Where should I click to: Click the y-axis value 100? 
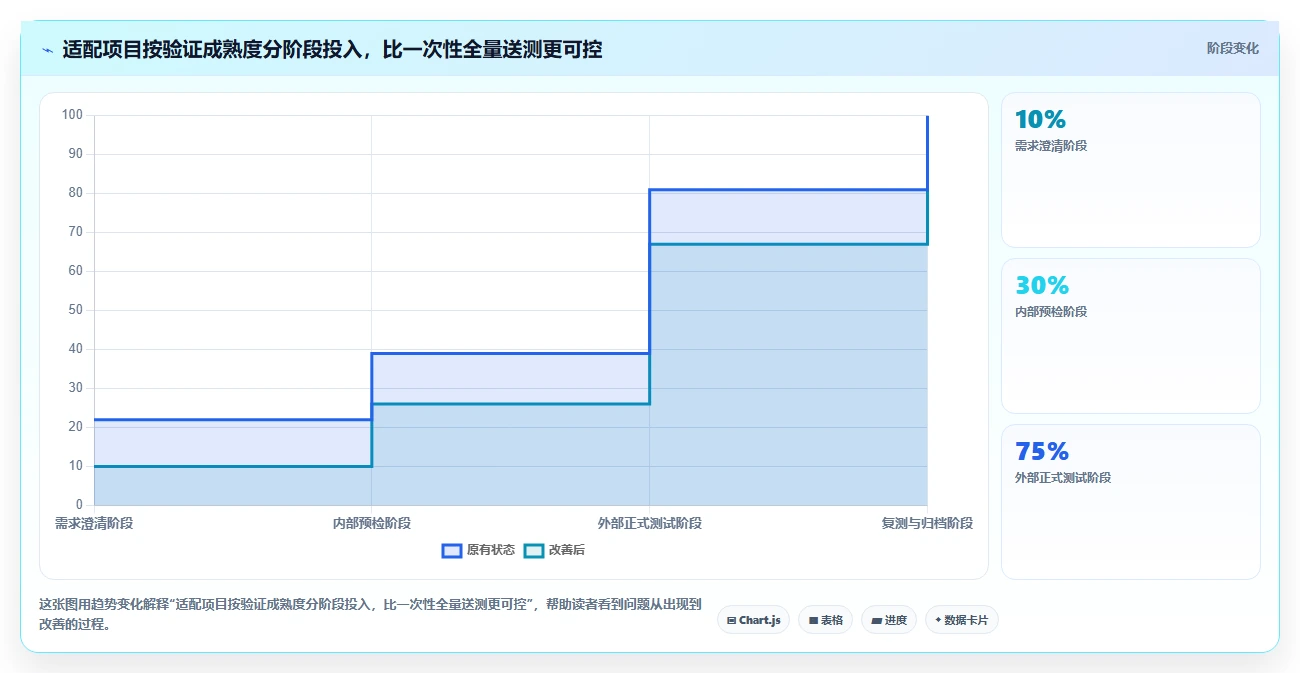(x=72, y=115)
